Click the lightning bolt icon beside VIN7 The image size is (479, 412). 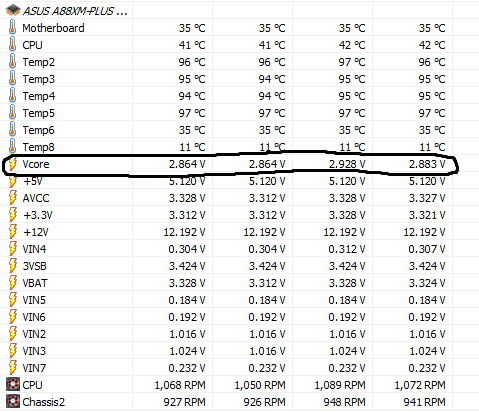click(12, 368)
